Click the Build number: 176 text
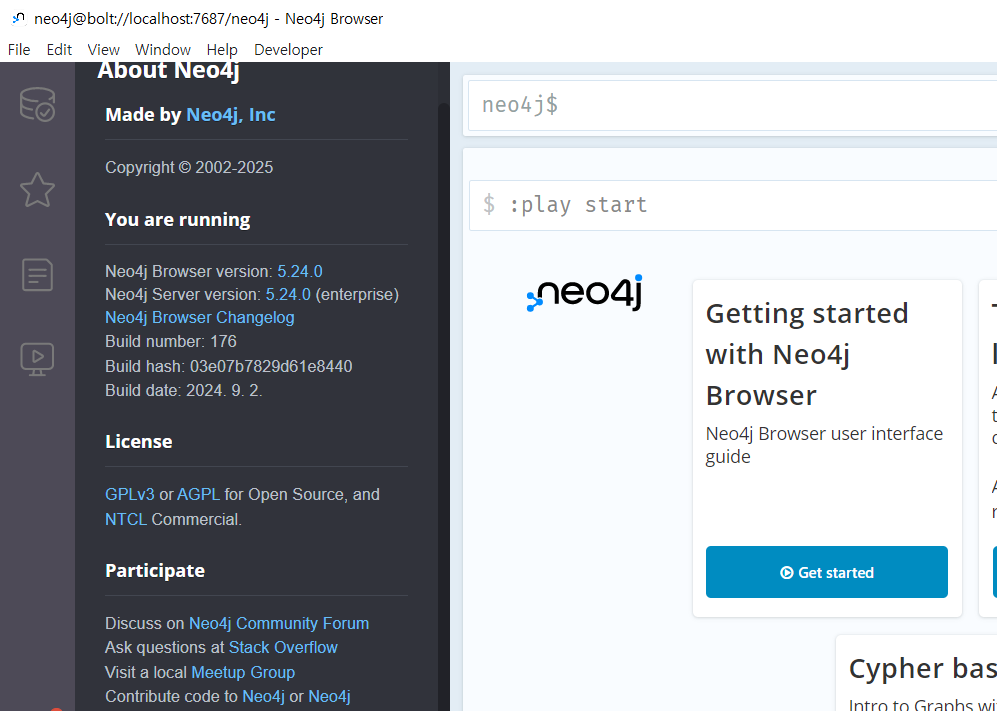Viewport: 997px width, 711px height. [171, 342]
